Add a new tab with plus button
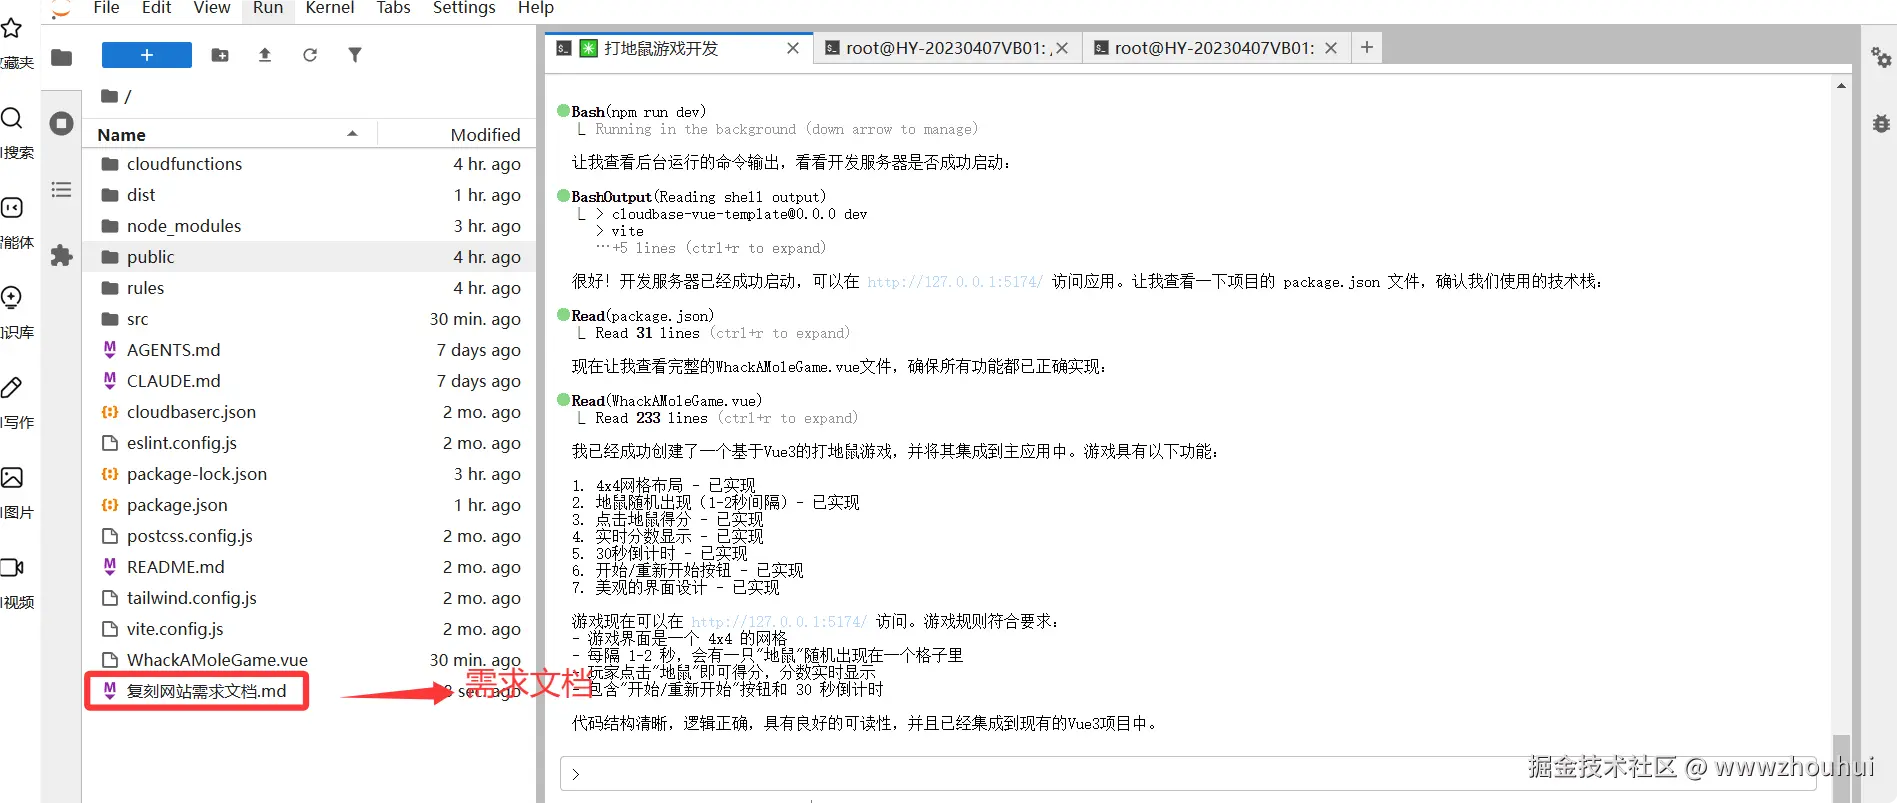 coord(1367,47)
